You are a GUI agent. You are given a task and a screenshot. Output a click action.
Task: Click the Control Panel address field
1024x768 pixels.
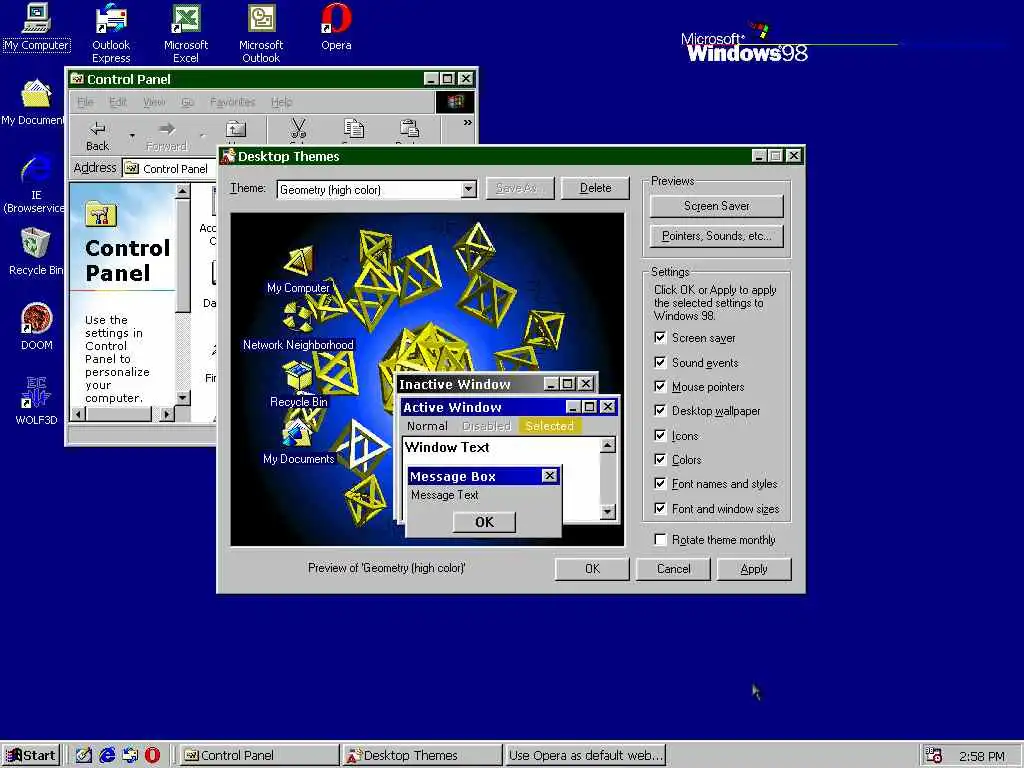(x=171, y=168)
